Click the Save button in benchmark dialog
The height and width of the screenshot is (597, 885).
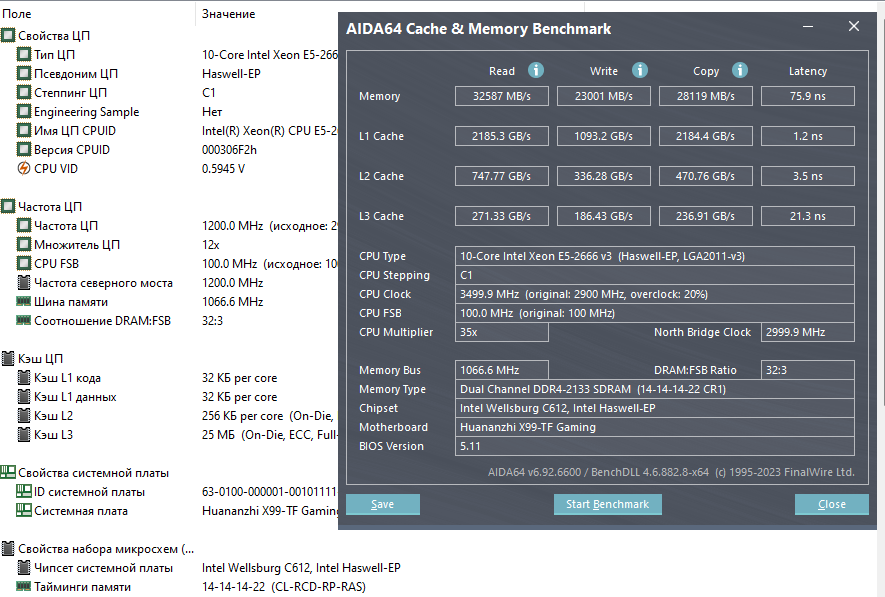pyautogui.click(x=383, y=504)
